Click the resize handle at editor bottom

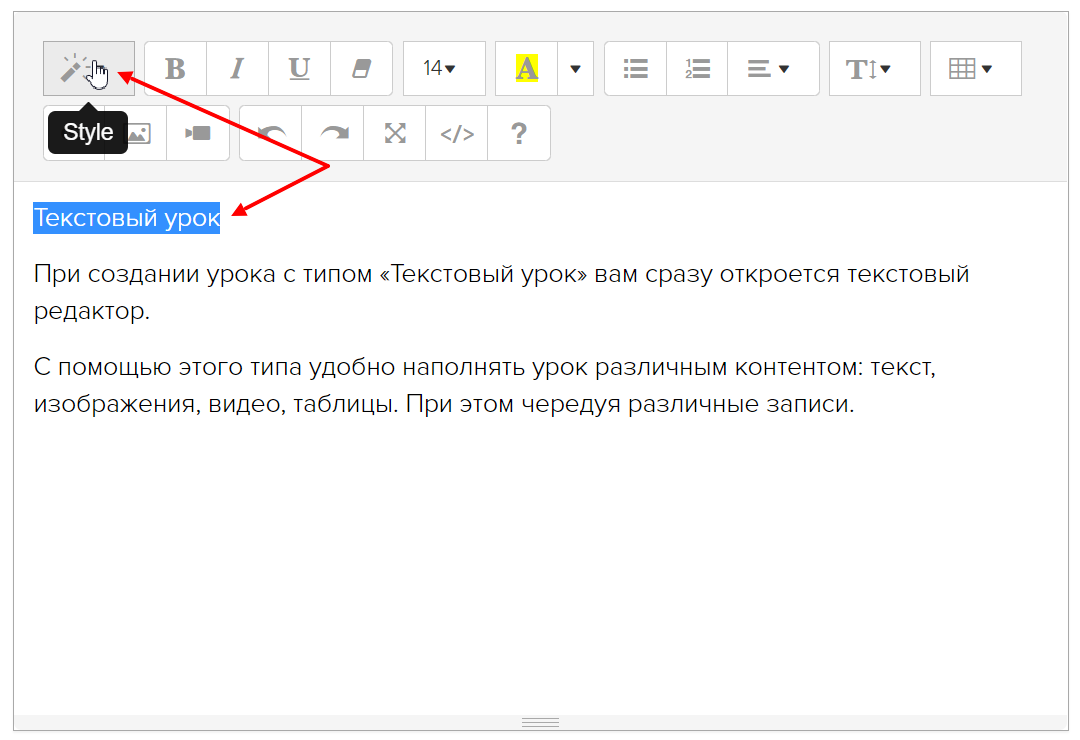pyautogui.click(x=540, y=722)
